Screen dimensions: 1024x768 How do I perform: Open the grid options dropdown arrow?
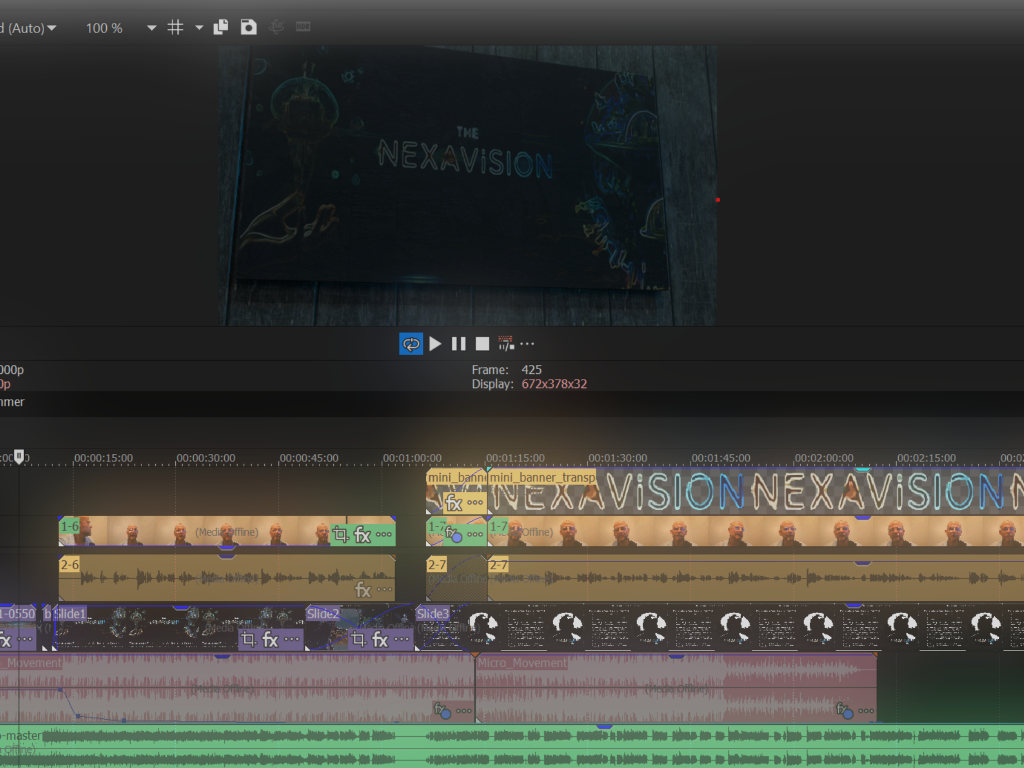pyautogui.click(x=197, y=27)
